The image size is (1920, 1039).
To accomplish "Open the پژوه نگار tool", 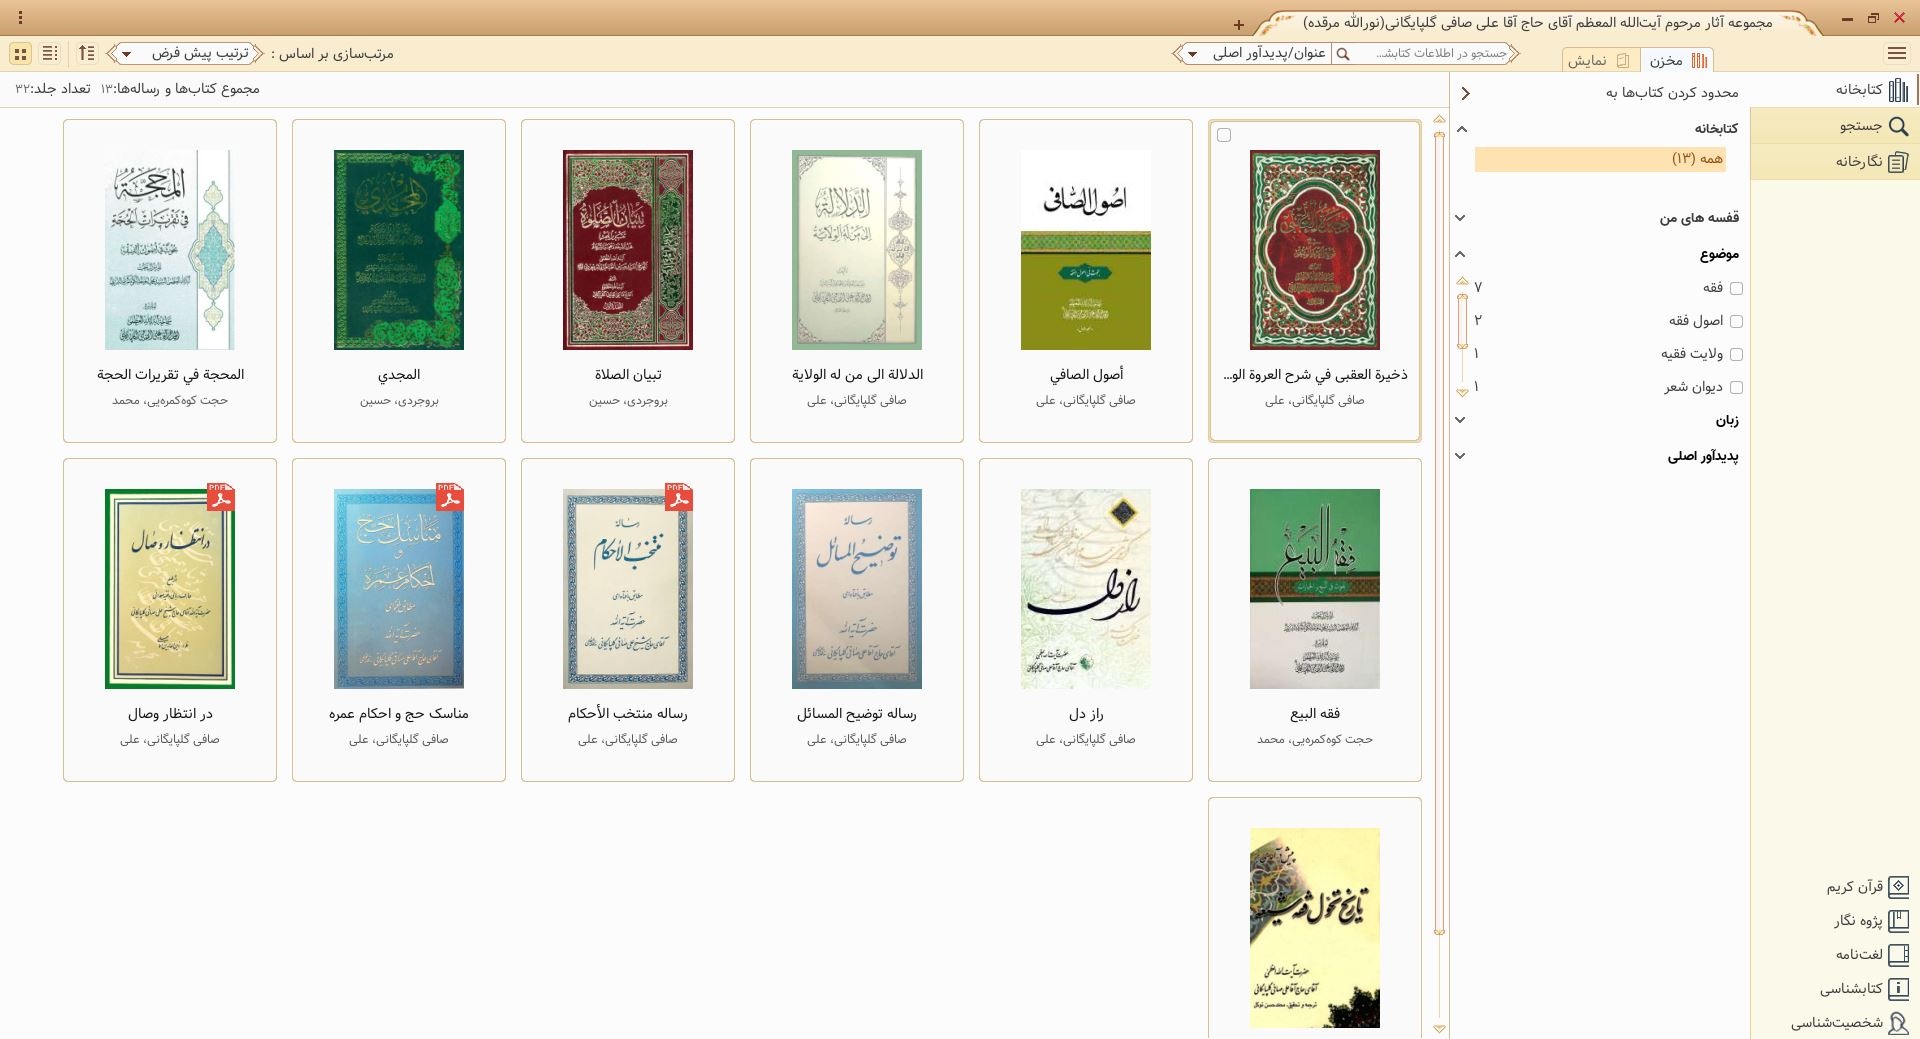I will click(1871, 921).
